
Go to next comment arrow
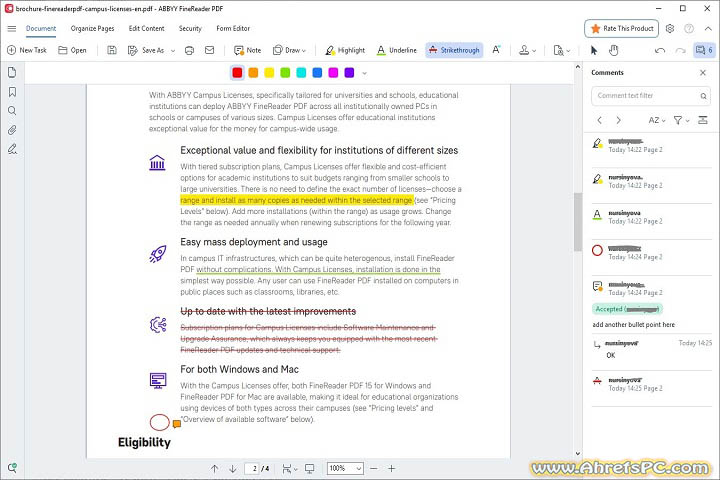pyautogui.click(x=619, y=120)
